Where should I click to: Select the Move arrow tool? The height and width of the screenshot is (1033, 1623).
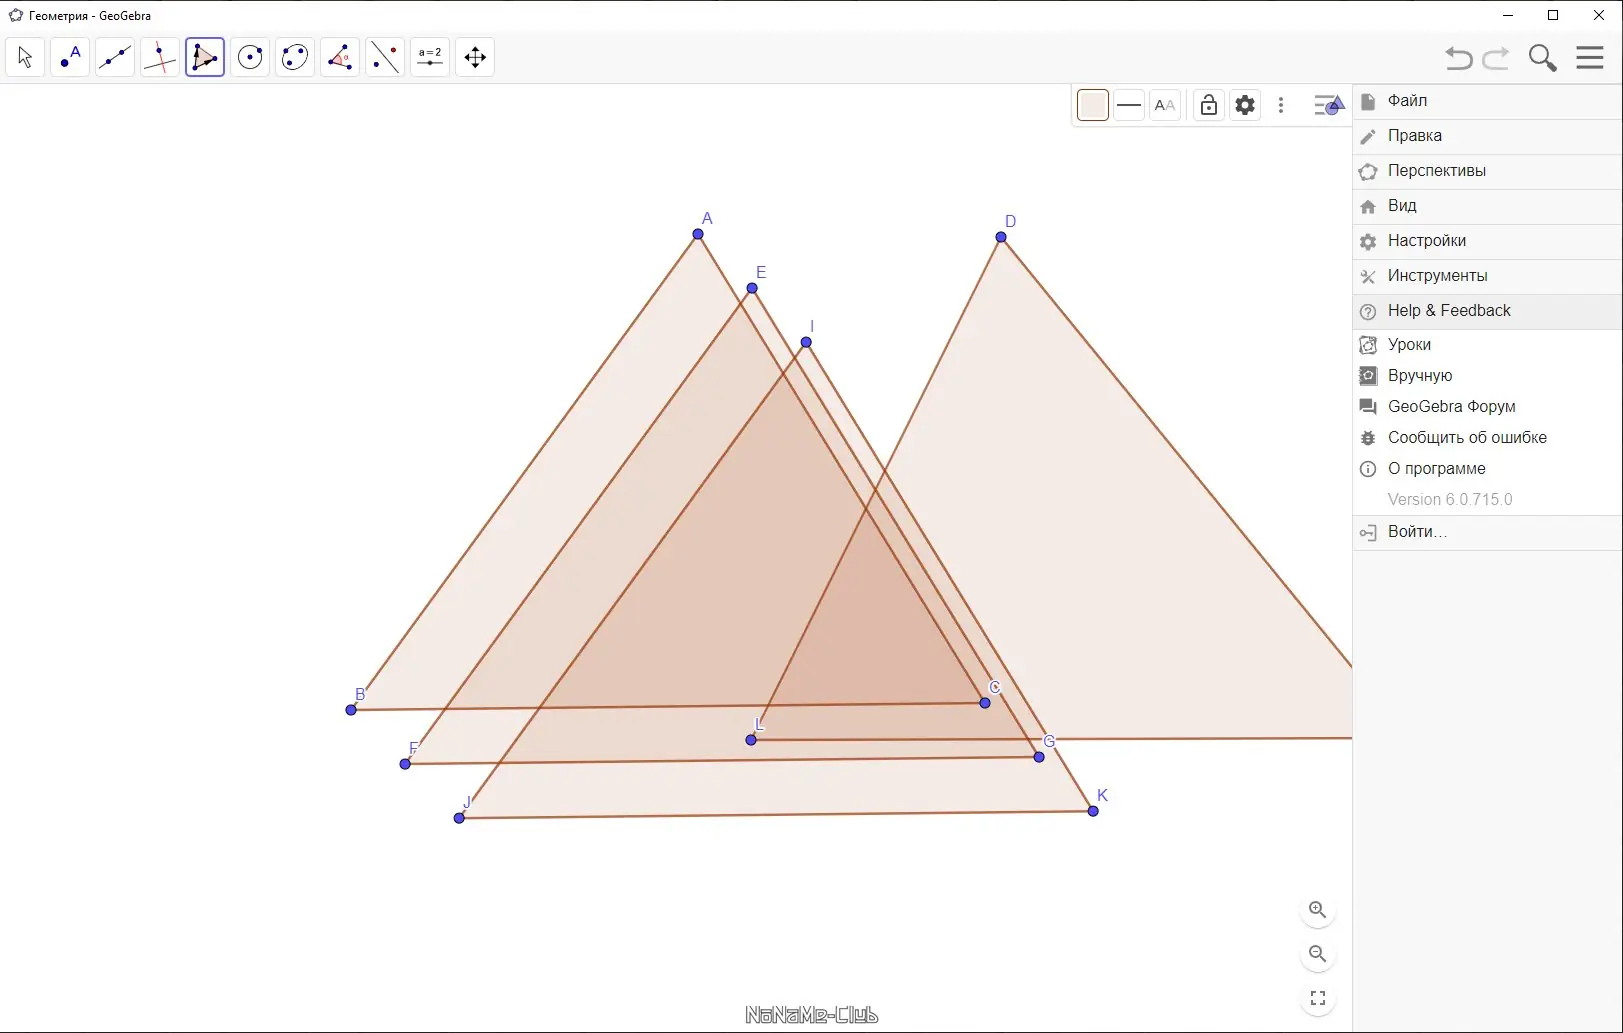[x=25, y=57]
